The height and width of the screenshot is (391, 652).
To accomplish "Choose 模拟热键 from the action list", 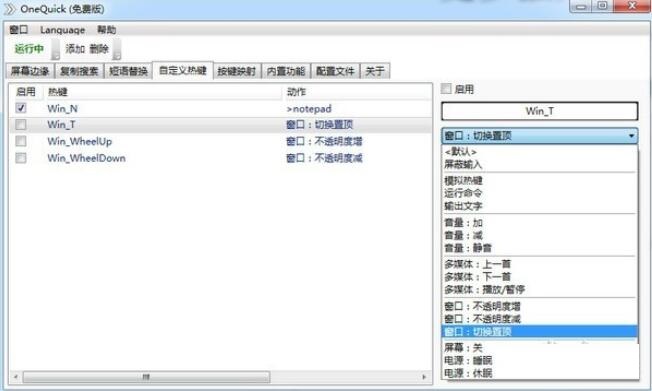I will (539, 181).
